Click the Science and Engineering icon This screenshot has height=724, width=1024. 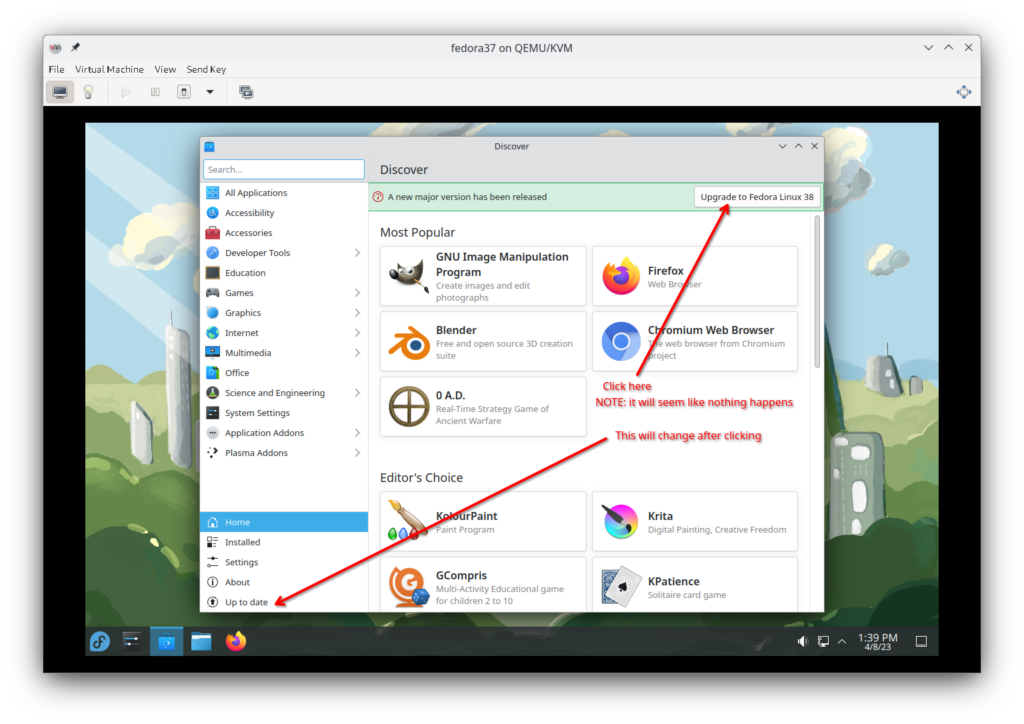coord(212,393)
